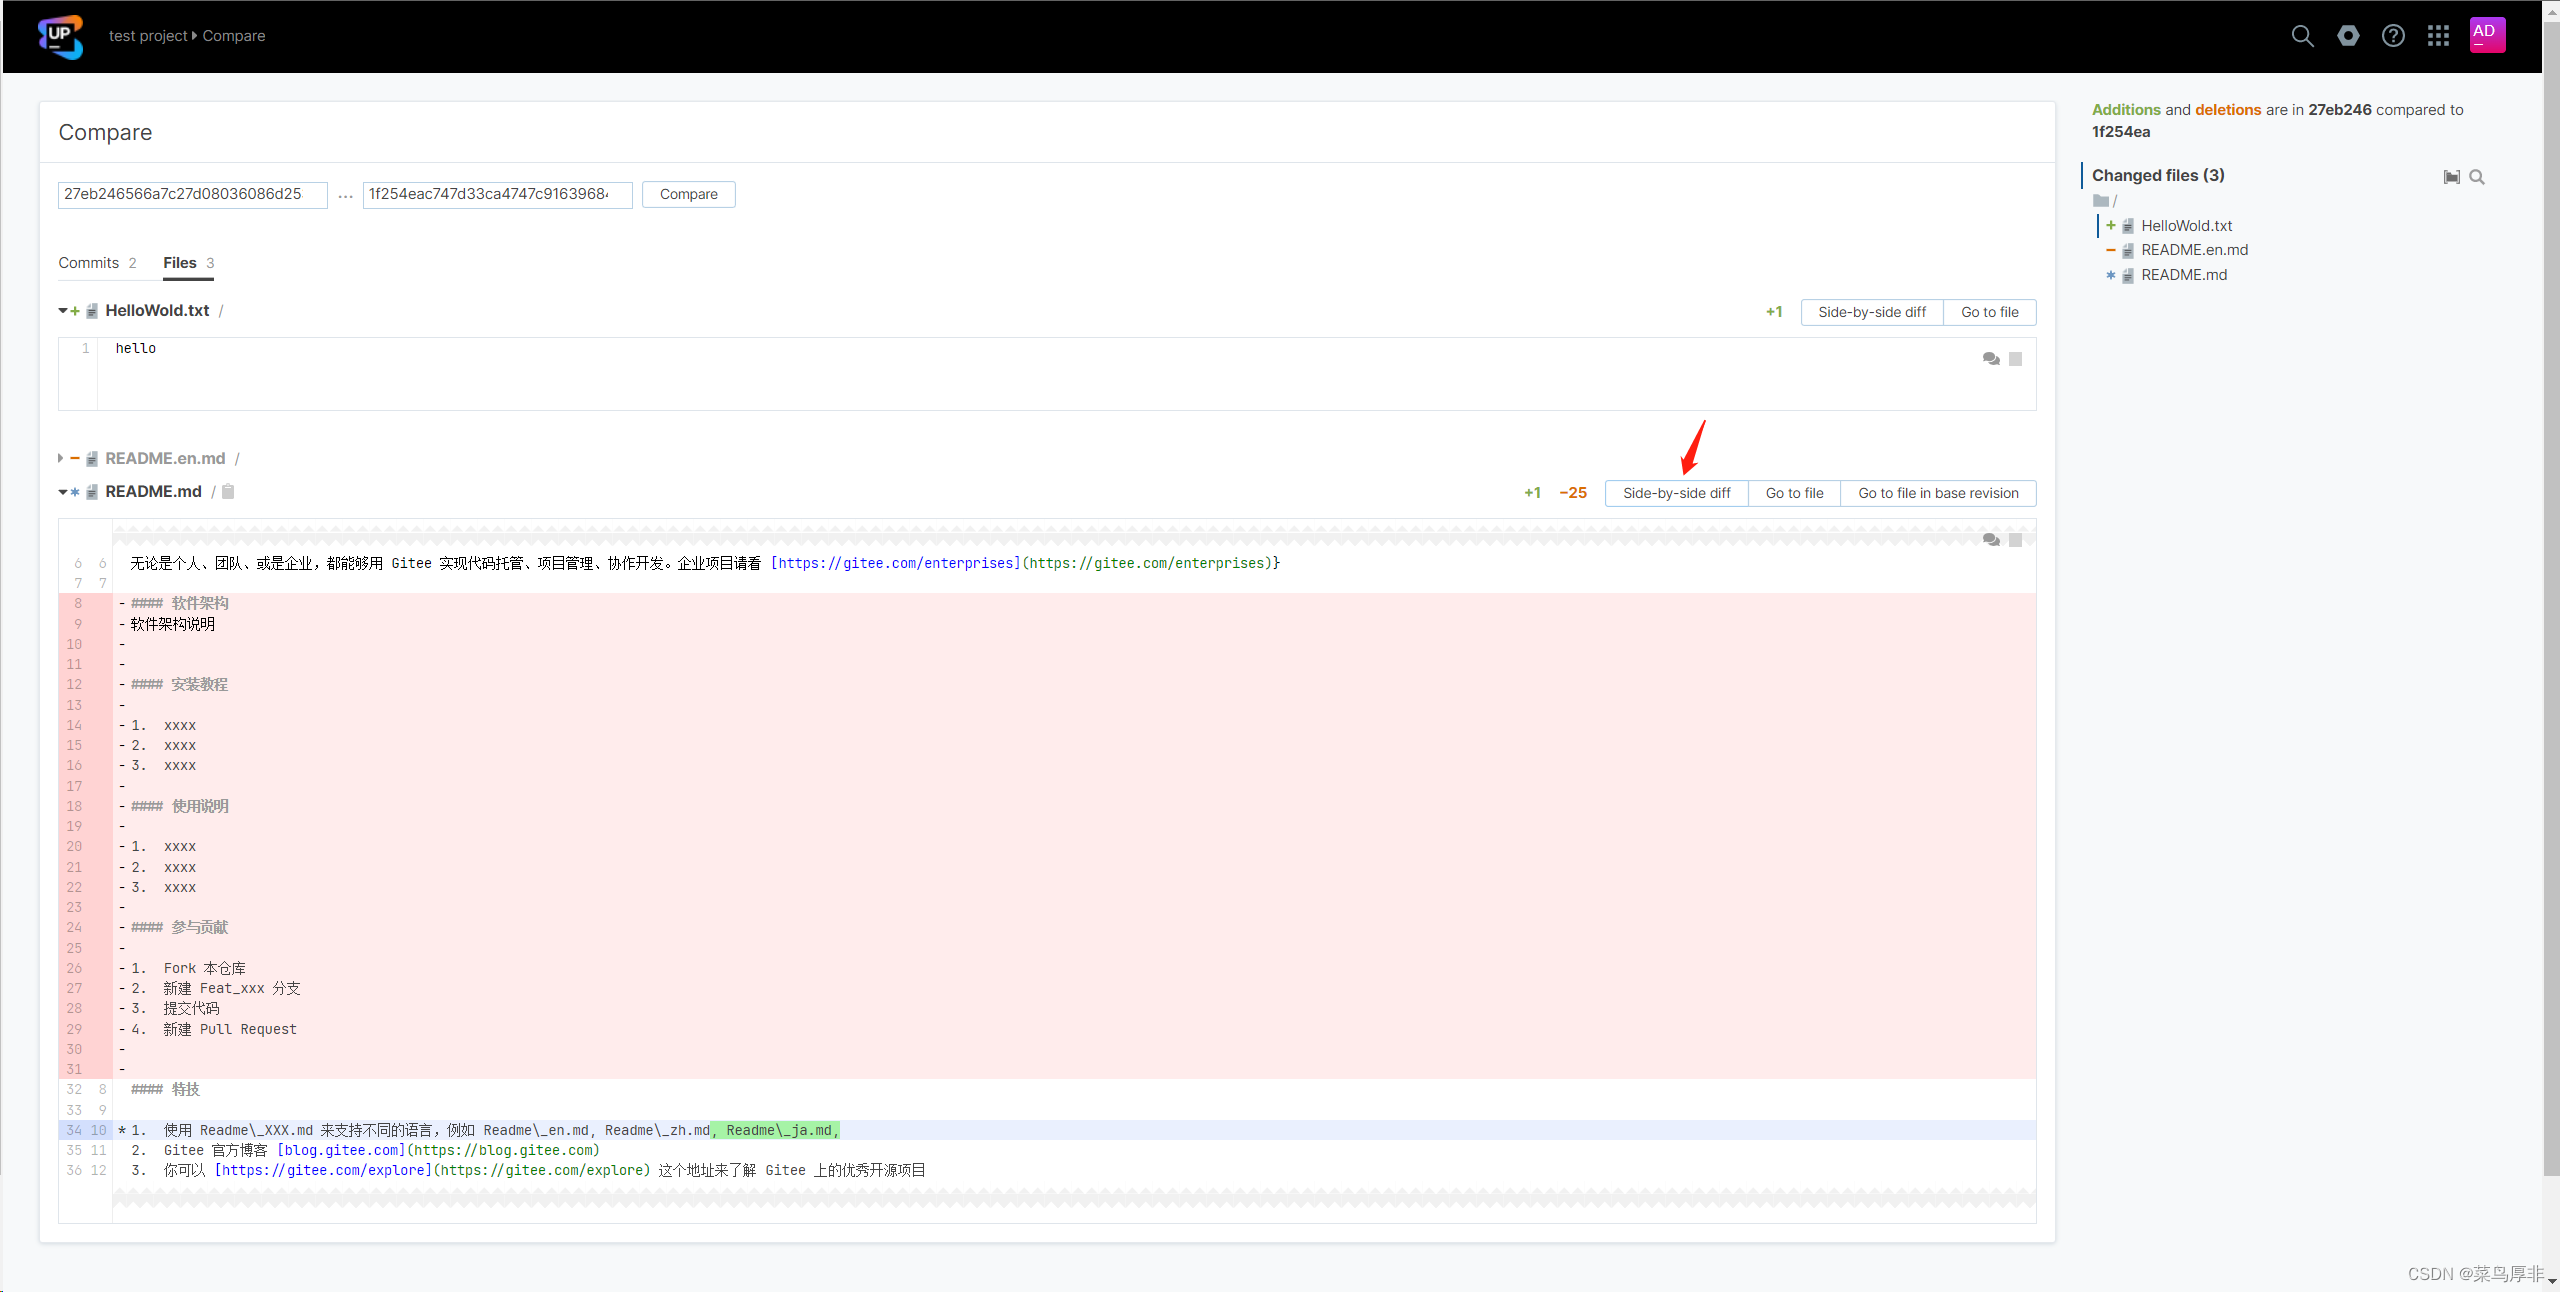This screenshot has width=2560, height=1292.
Task: Open help question mark icon
Action: (2393, 36)
